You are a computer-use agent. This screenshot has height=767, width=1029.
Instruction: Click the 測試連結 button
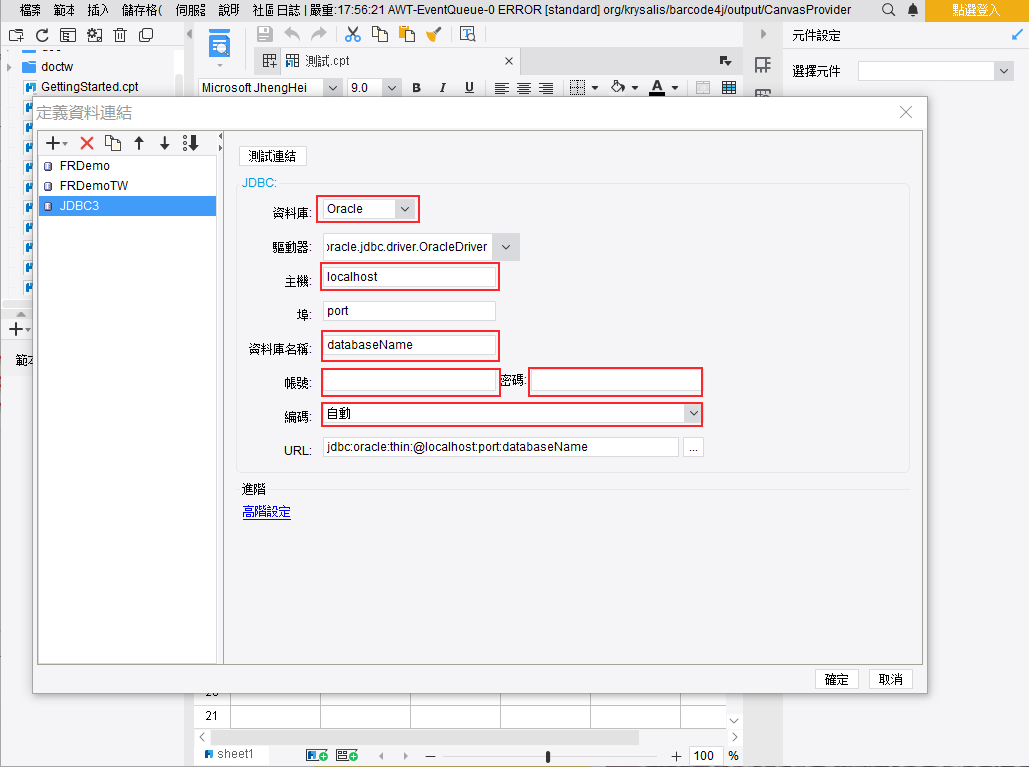pyautogui.click(x=271, y=156)
